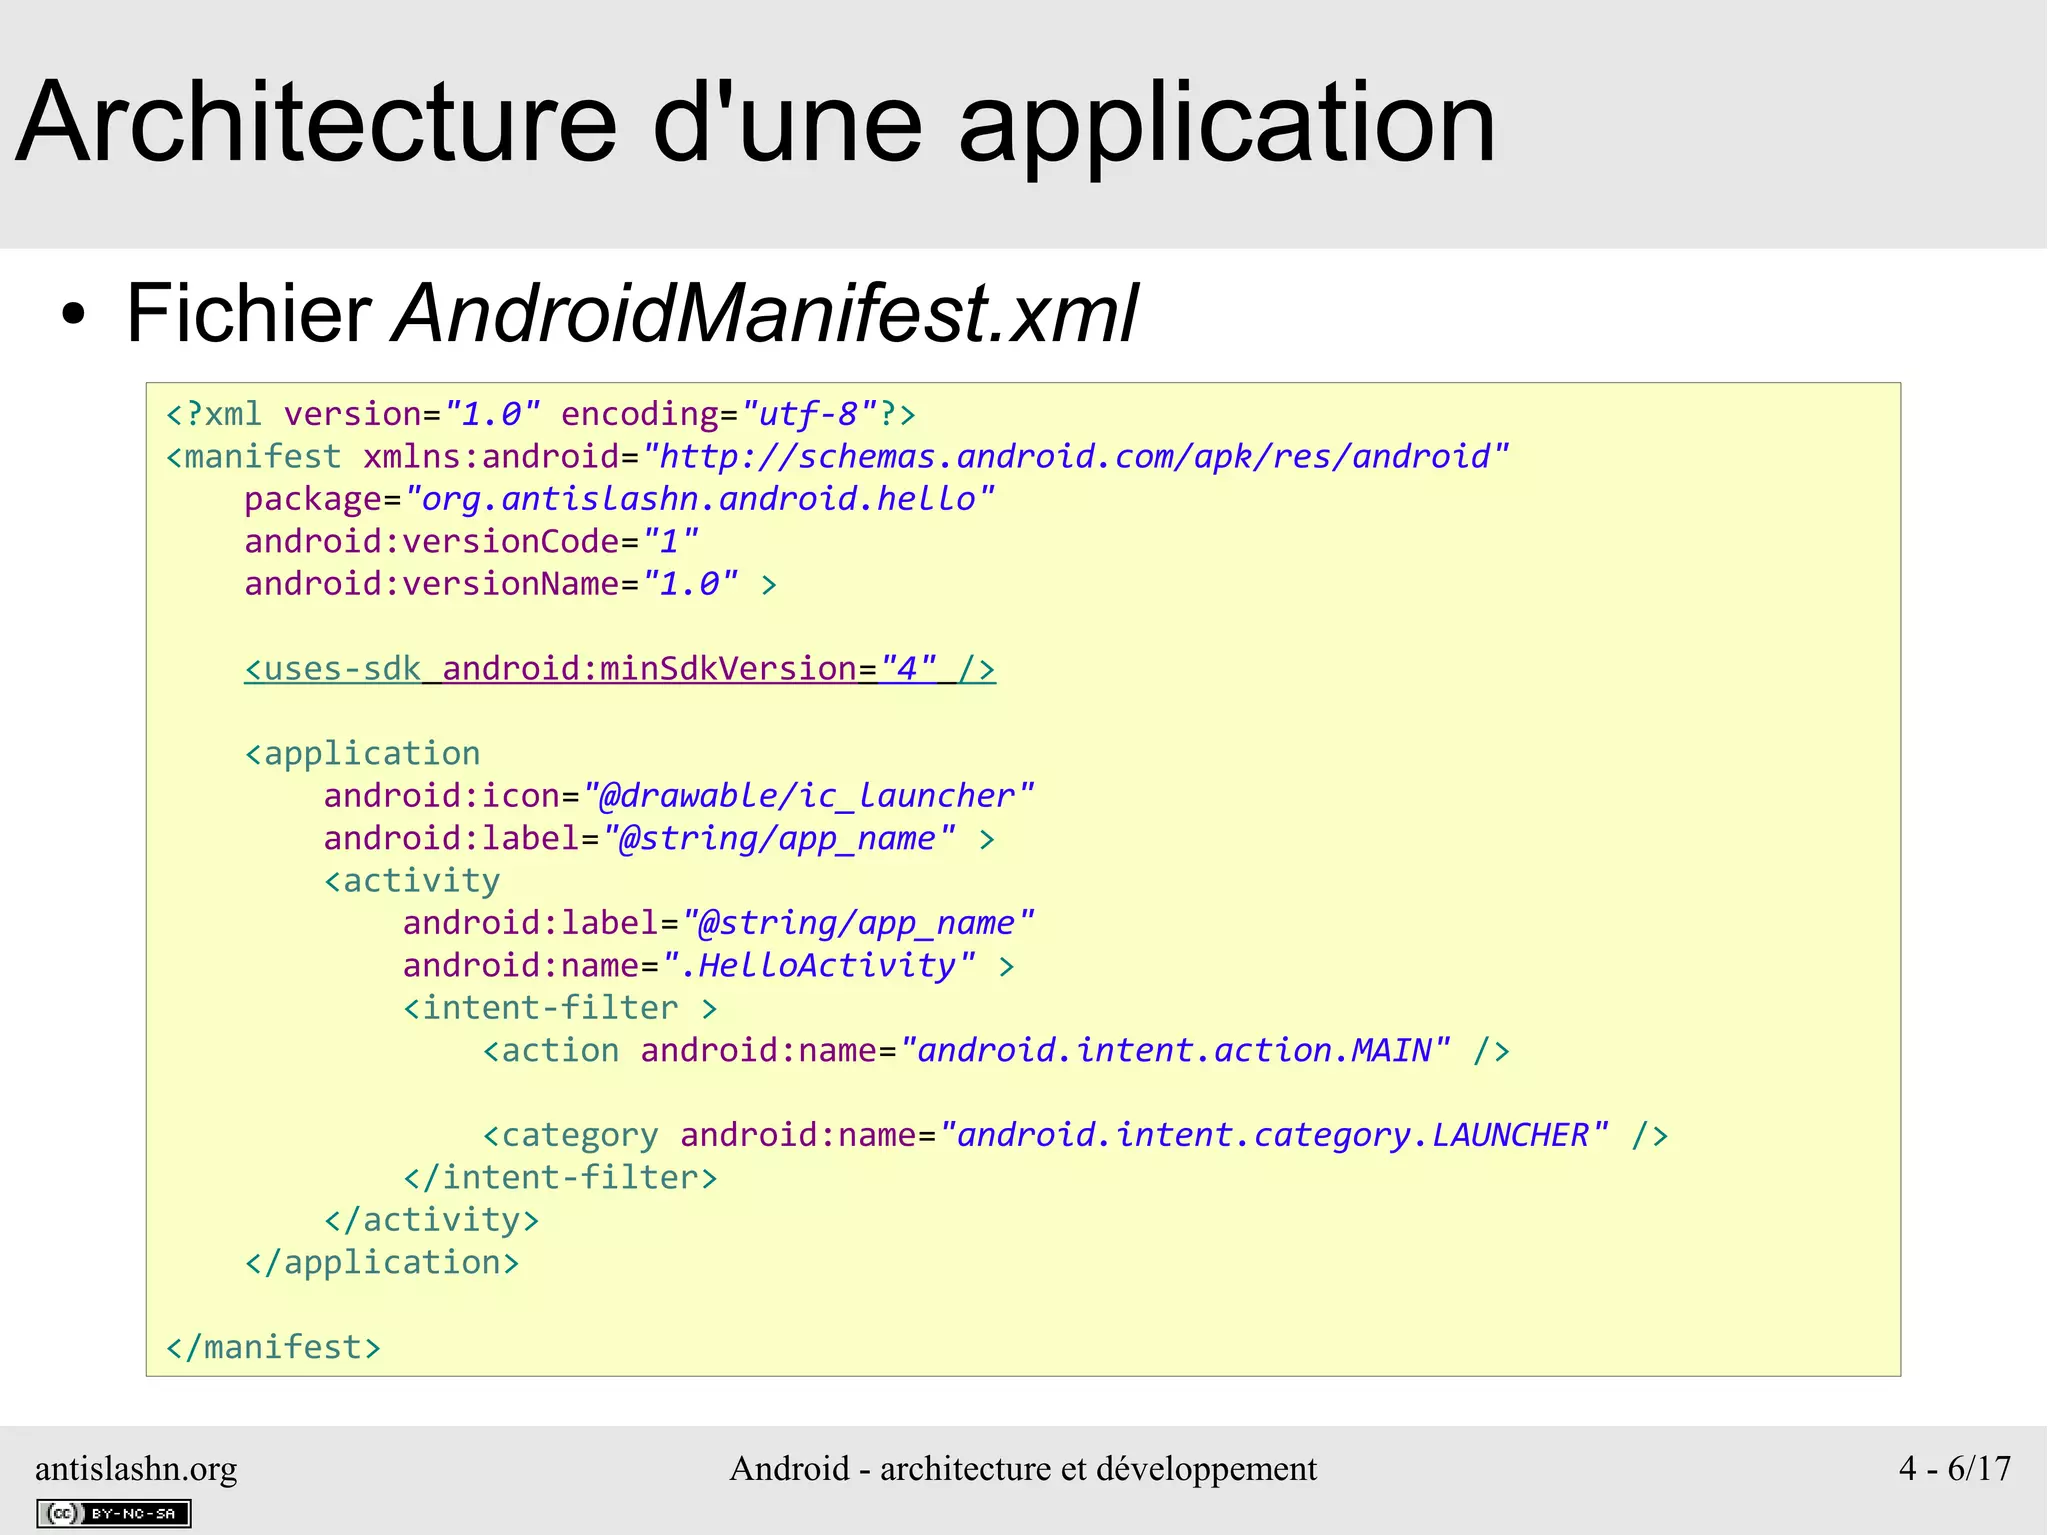
Task: Click footer 'Android - architecture et développement'
Action: 1023,1468
